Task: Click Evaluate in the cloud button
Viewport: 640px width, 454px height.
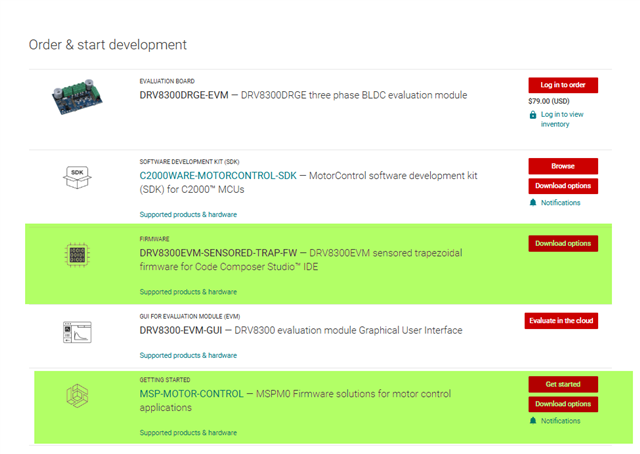Action: (561, 320)
